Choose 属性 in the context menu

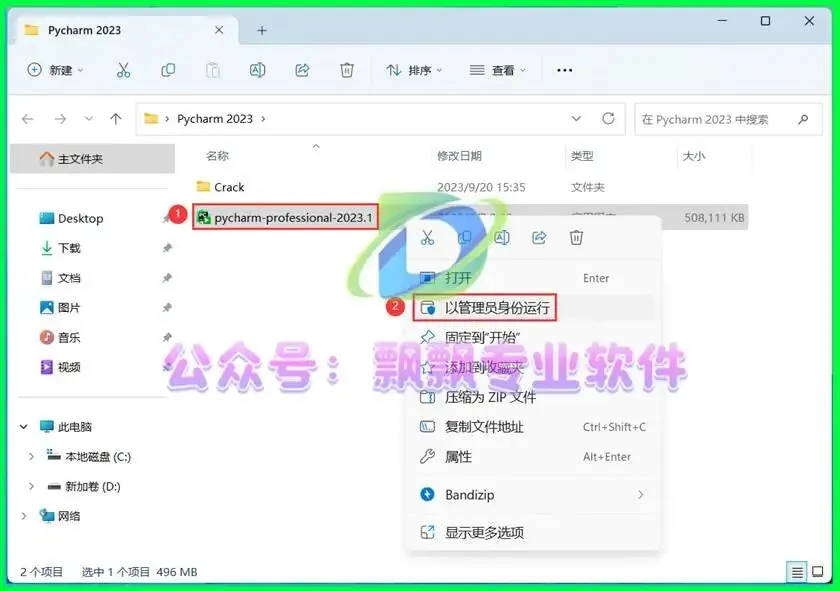click(534, 457)
